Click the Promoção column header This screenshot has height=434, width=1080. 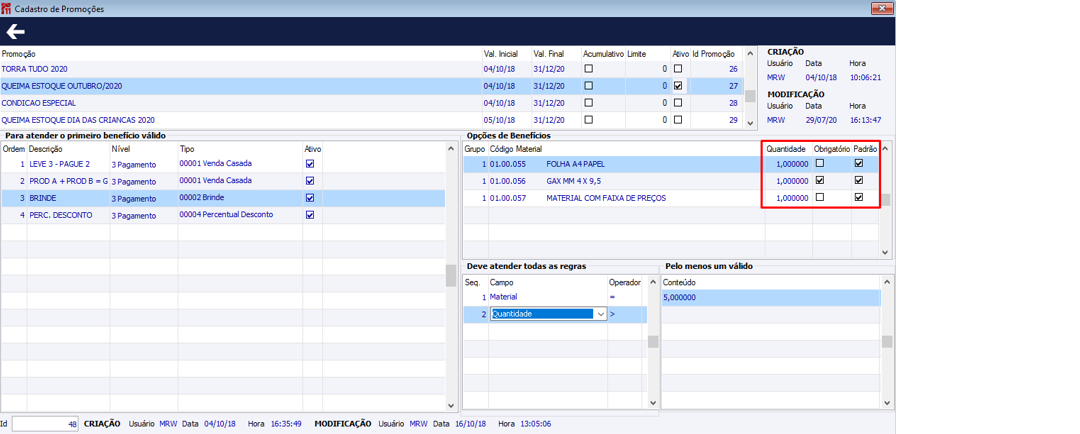(19, 54)
